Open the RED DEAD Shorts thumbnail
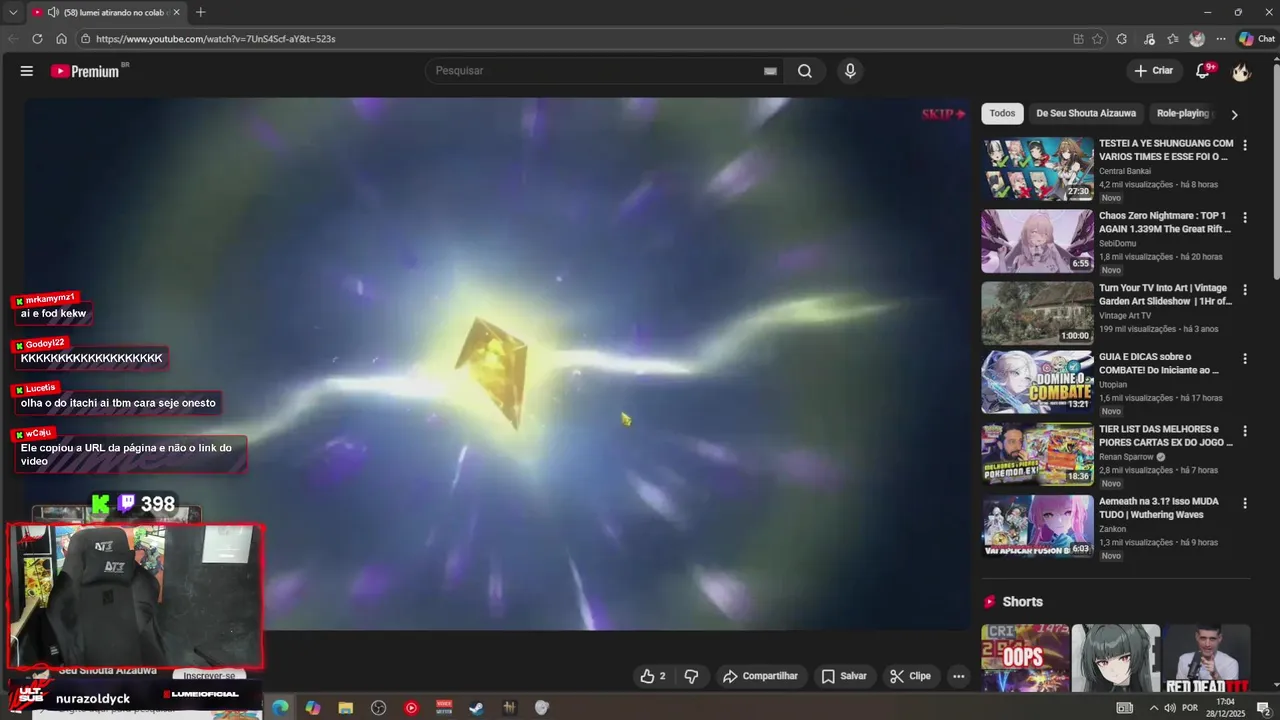Image resolution: width=1280 pixels, height=720 pixels. 1207,658
